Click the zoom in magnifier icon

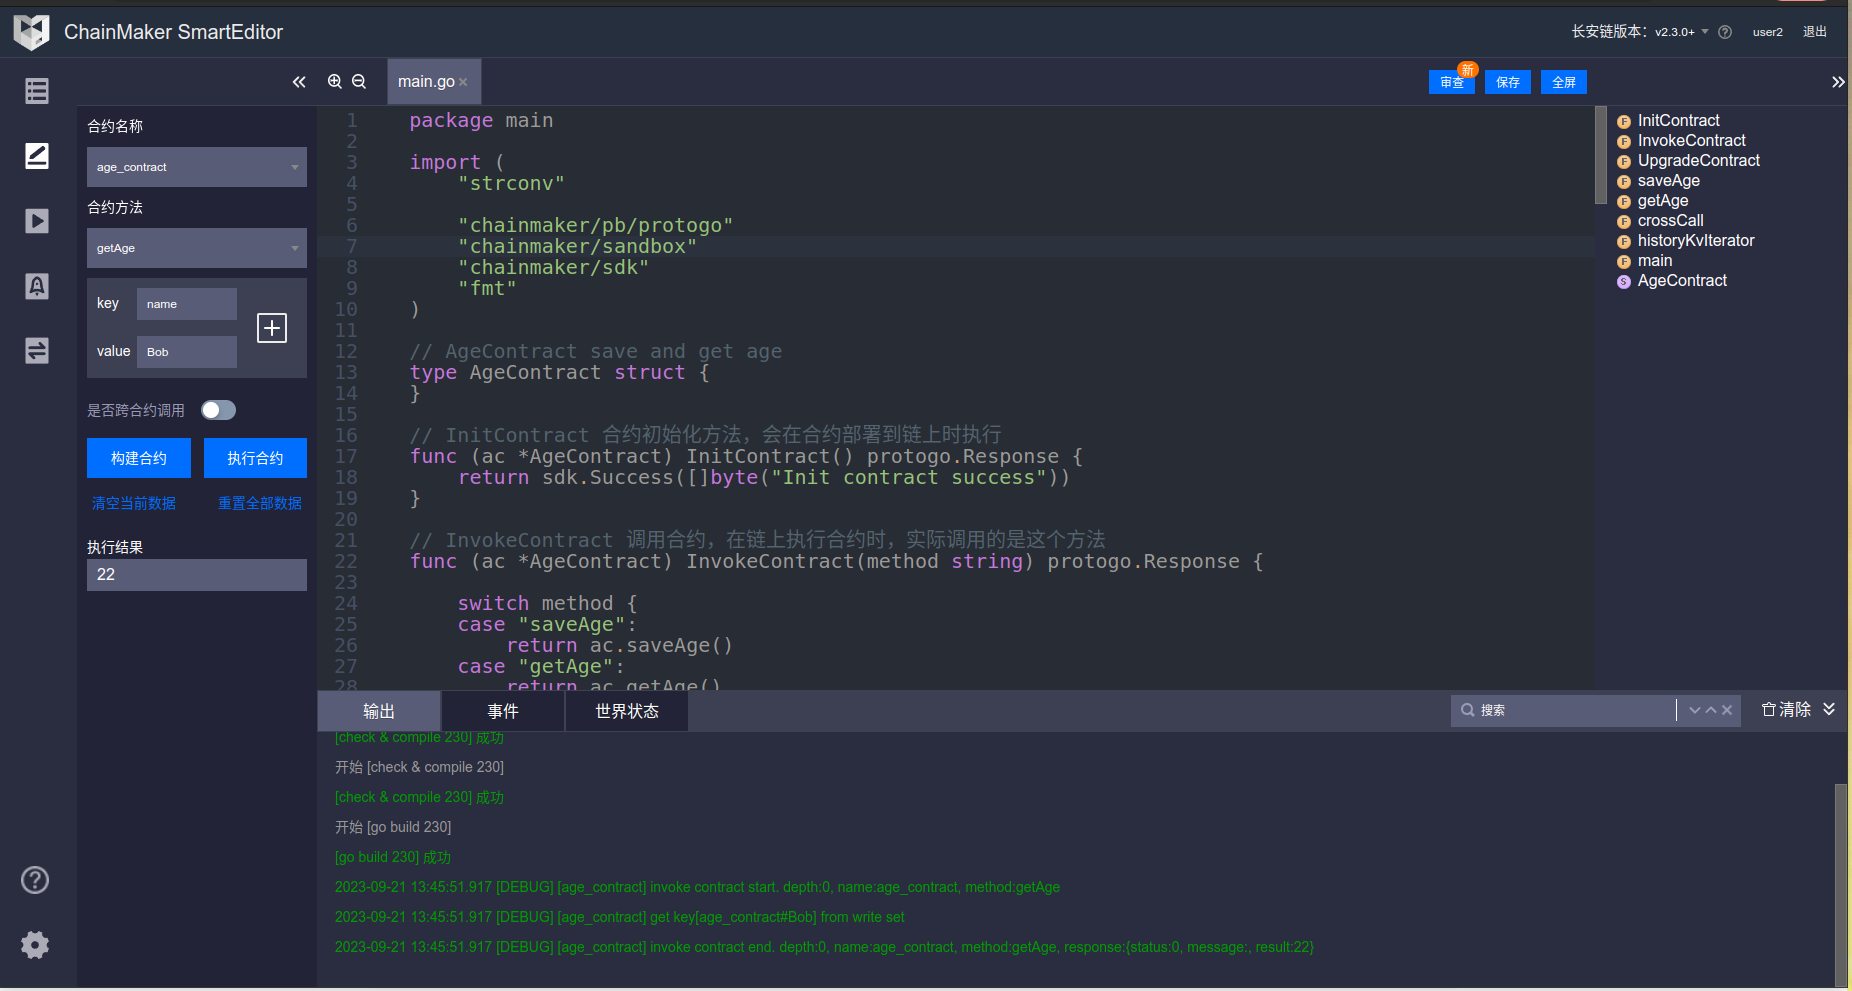[335, 82]
